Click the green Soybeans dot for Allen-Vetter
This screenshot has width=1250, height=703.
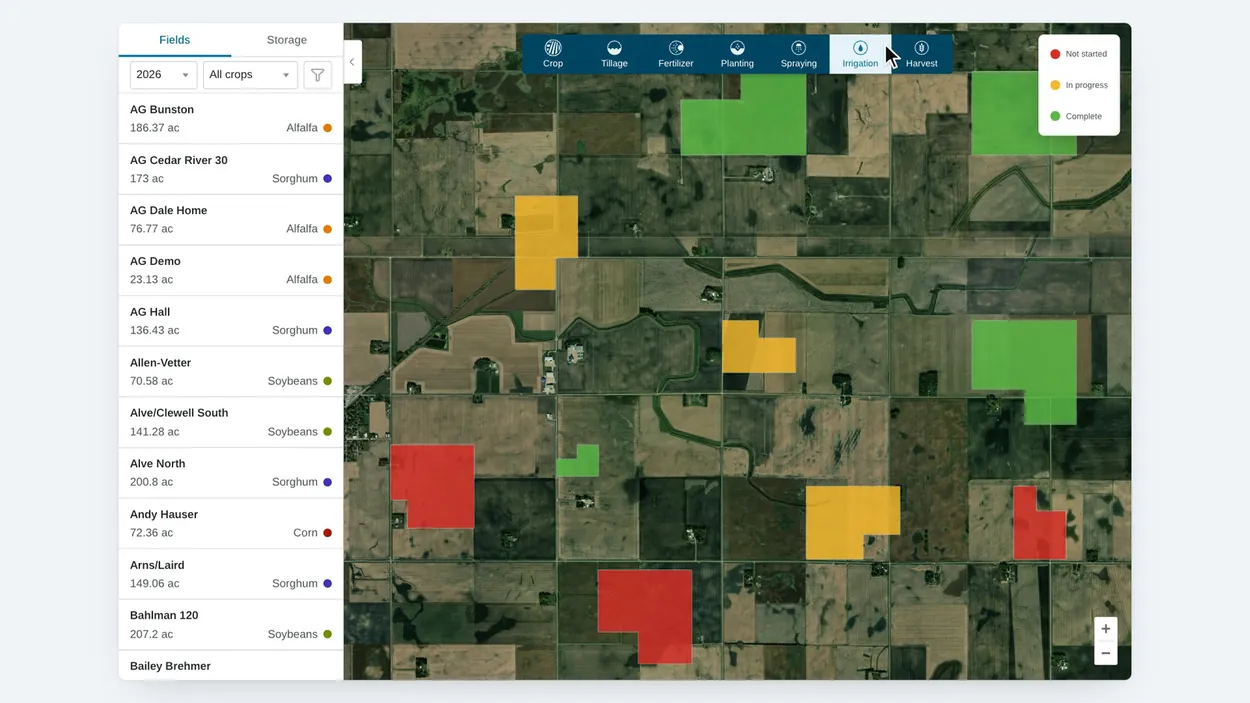coord(327,381)
